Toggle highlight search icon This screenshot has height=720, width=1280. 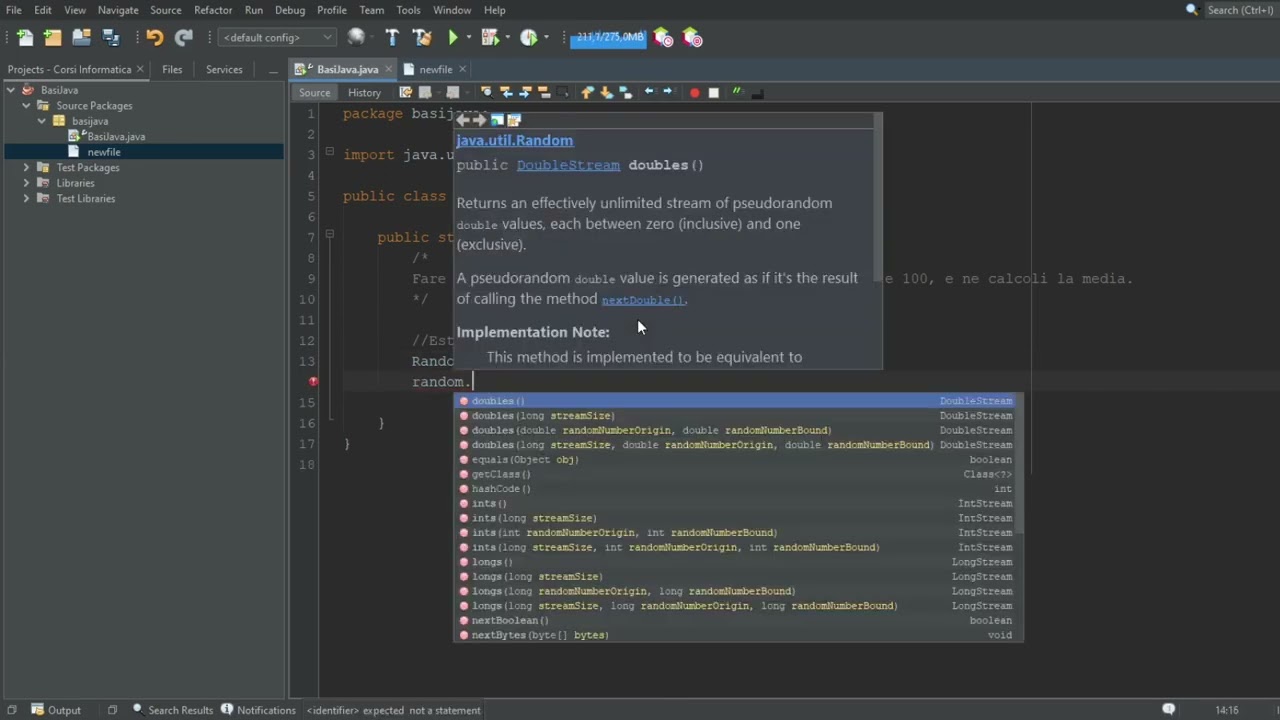coord(544,93)
